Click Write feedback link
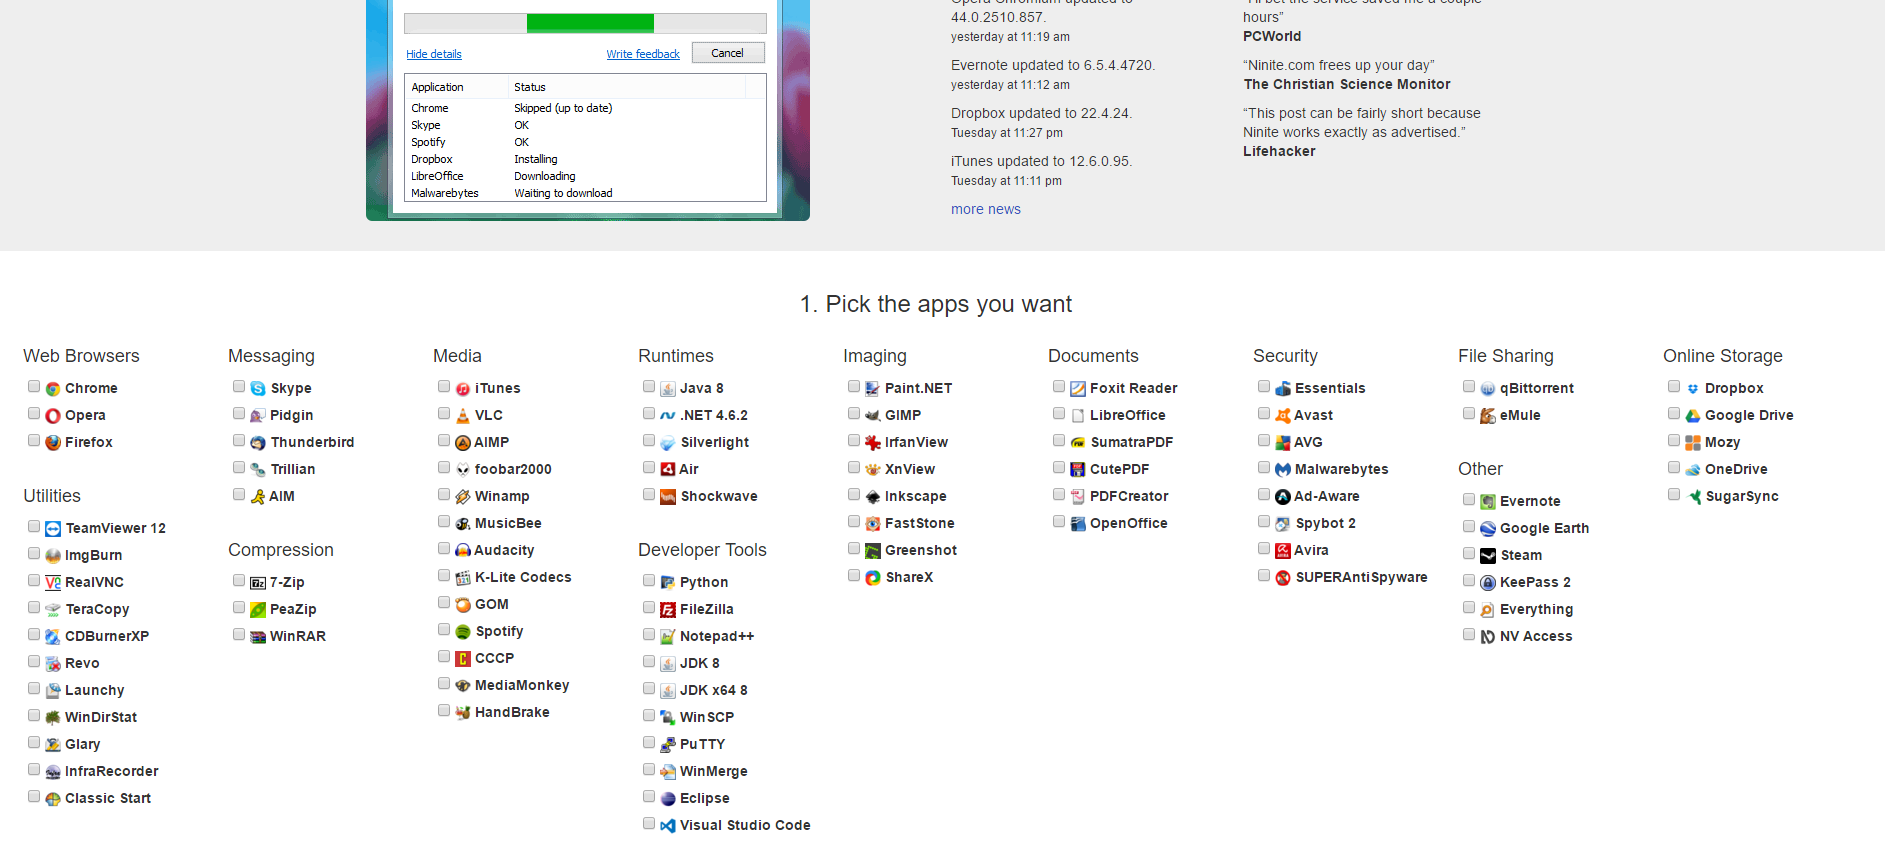The width and height of the screenshot is (1885, 851). point(643,54)
